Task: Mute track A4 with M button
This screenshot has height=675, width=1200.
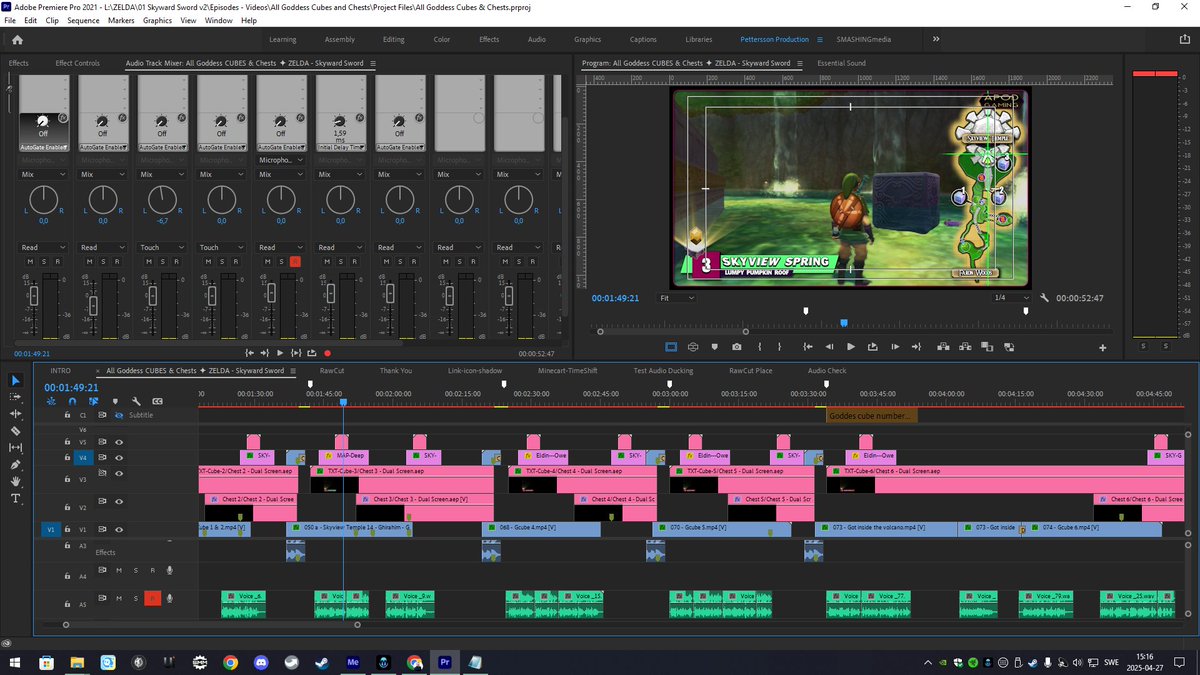Action: click(x=119, y=571)
